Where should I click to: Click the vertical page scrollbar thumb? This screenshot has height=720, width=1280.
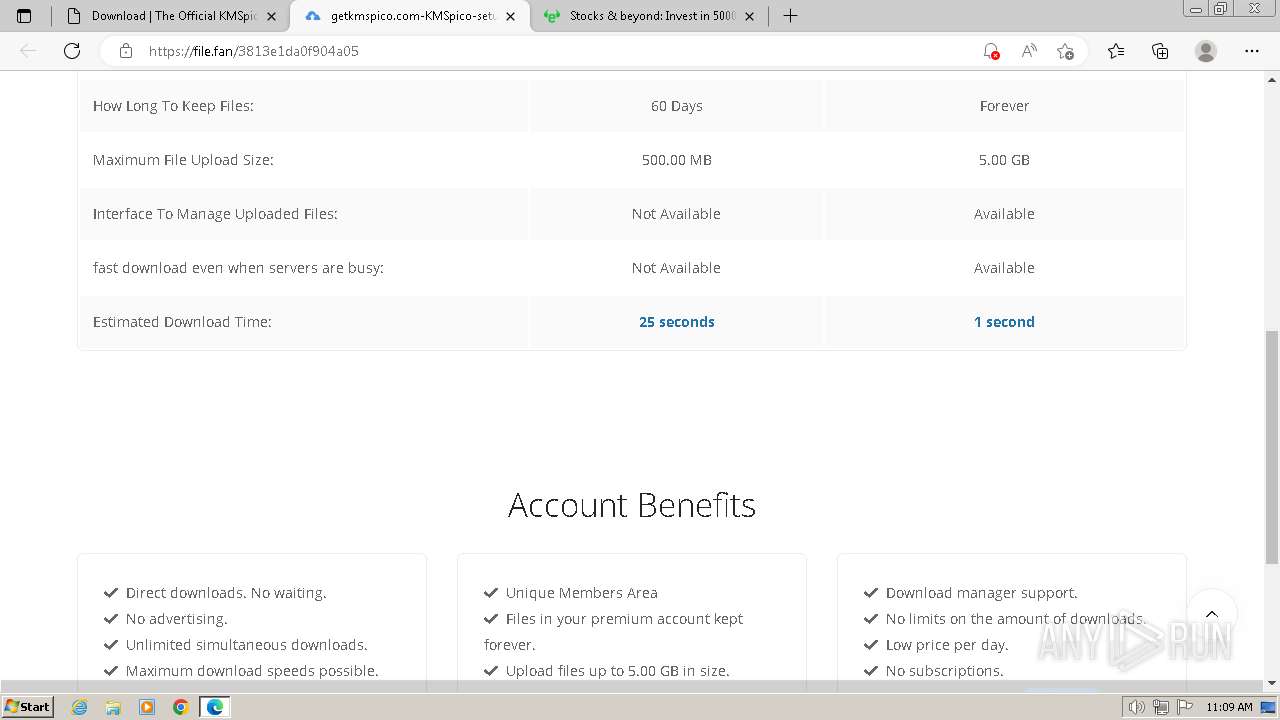(x=1272, y=446)
